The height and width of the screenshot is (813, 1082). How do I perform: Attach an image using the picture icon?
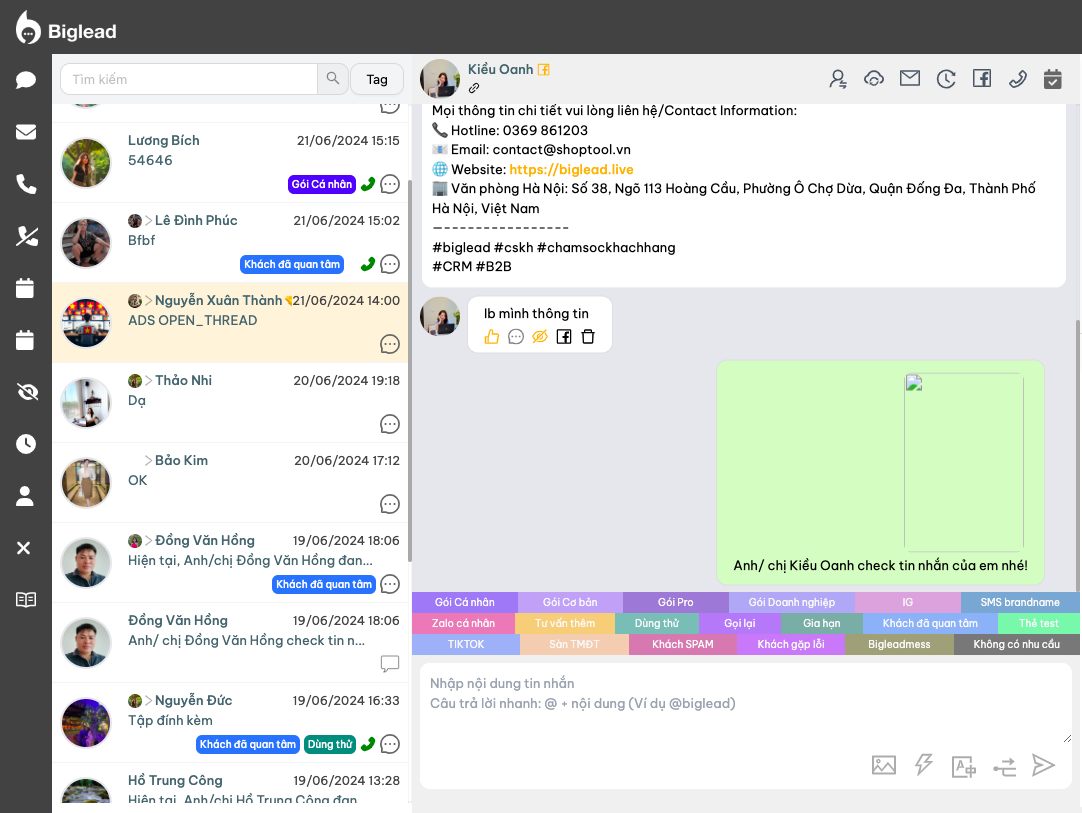pos(883,765)
